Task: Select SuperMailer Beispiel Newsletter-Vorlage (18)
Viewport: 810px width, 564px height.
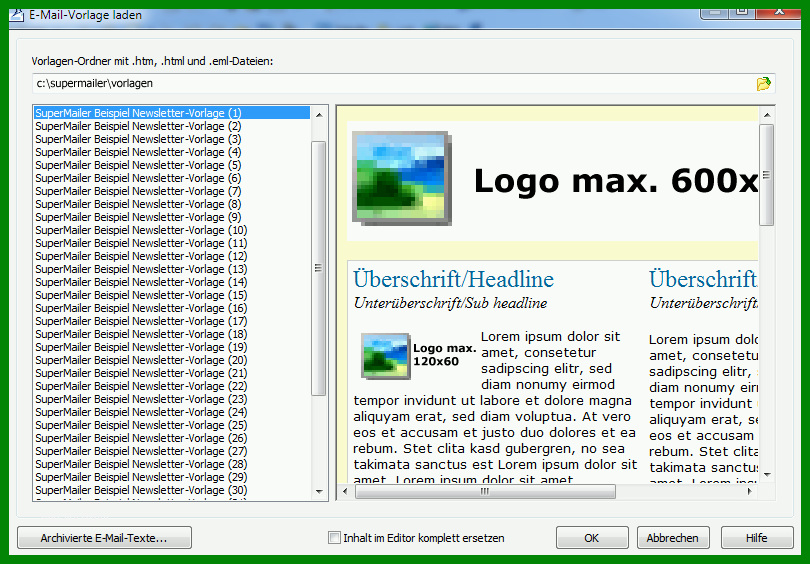Action: click(172, 334)
